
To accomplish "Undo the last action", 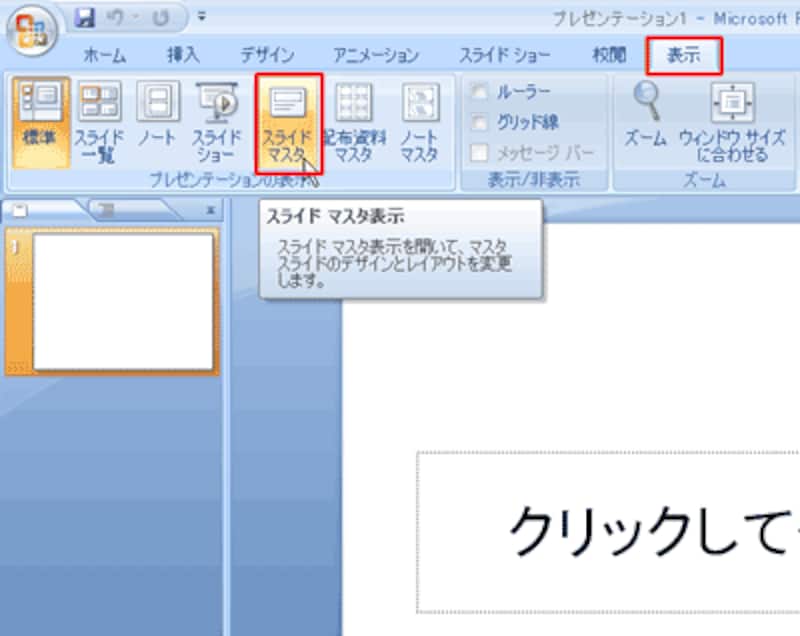I will [x=116, y=18].
